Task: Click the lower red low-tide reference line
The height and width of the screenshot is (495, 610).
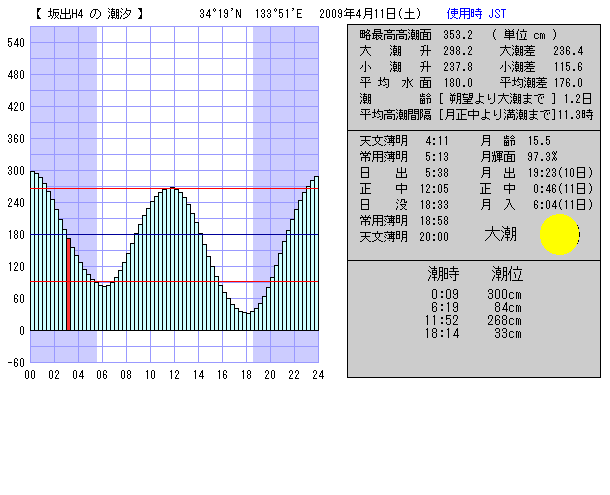Action: (174, 282)
